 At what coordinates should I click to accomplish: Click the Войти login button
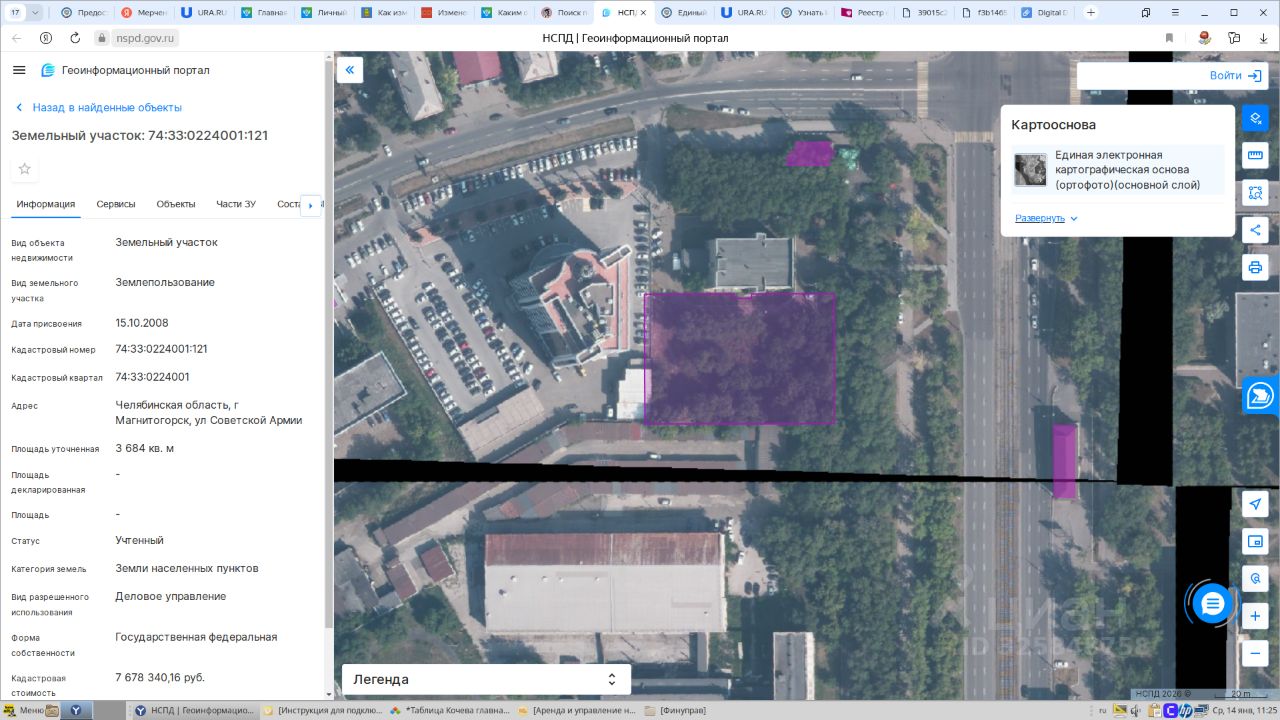(x=1235, y=76)
